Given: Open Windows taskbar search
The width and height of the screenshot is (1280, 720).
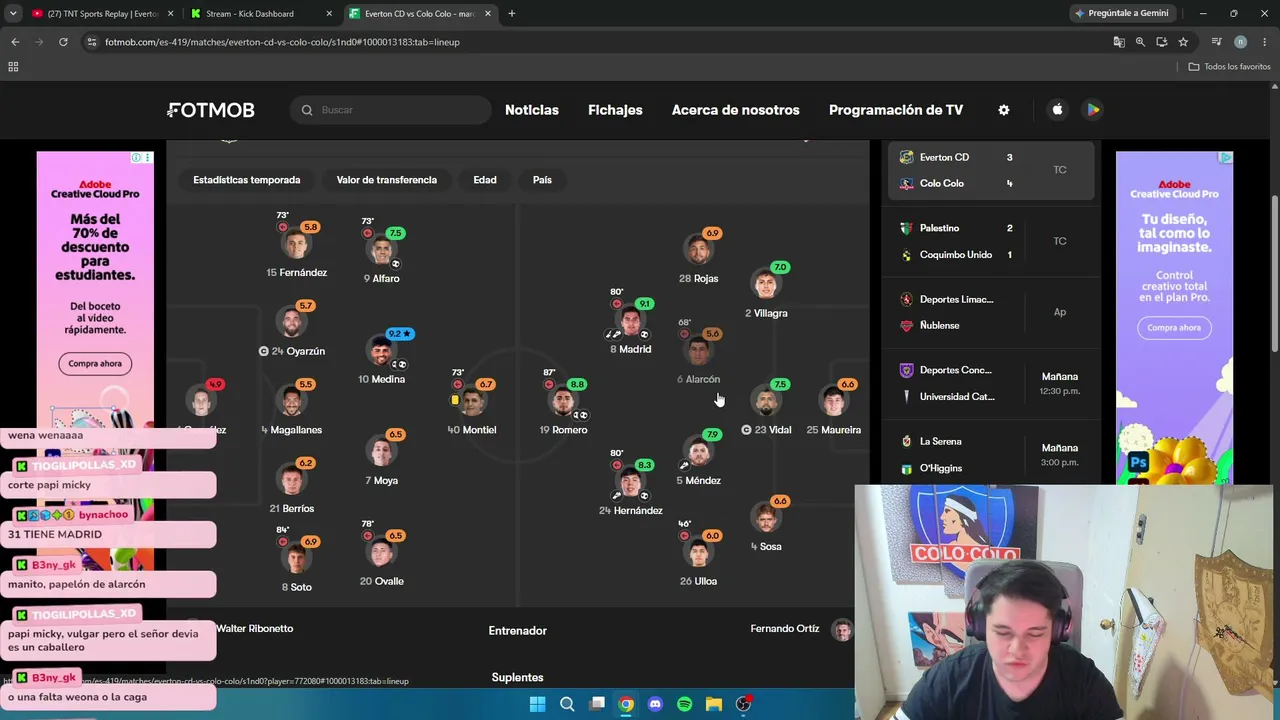Looking at the screenshot, I should click(x=567, y=704).
